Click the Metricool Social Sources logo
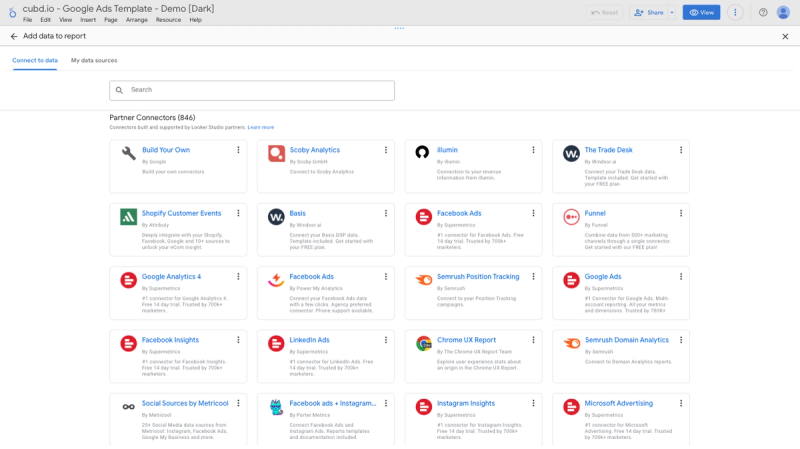800x449 pixels. tap(129, 407)
